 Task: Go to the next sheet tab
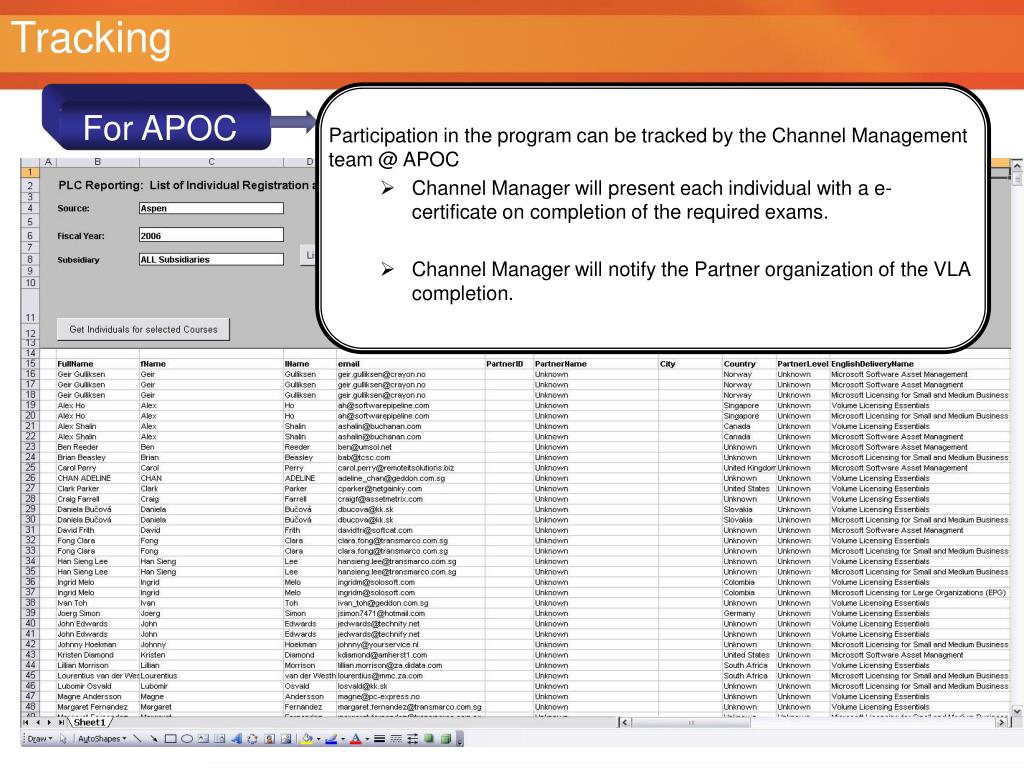coord(50,722)
